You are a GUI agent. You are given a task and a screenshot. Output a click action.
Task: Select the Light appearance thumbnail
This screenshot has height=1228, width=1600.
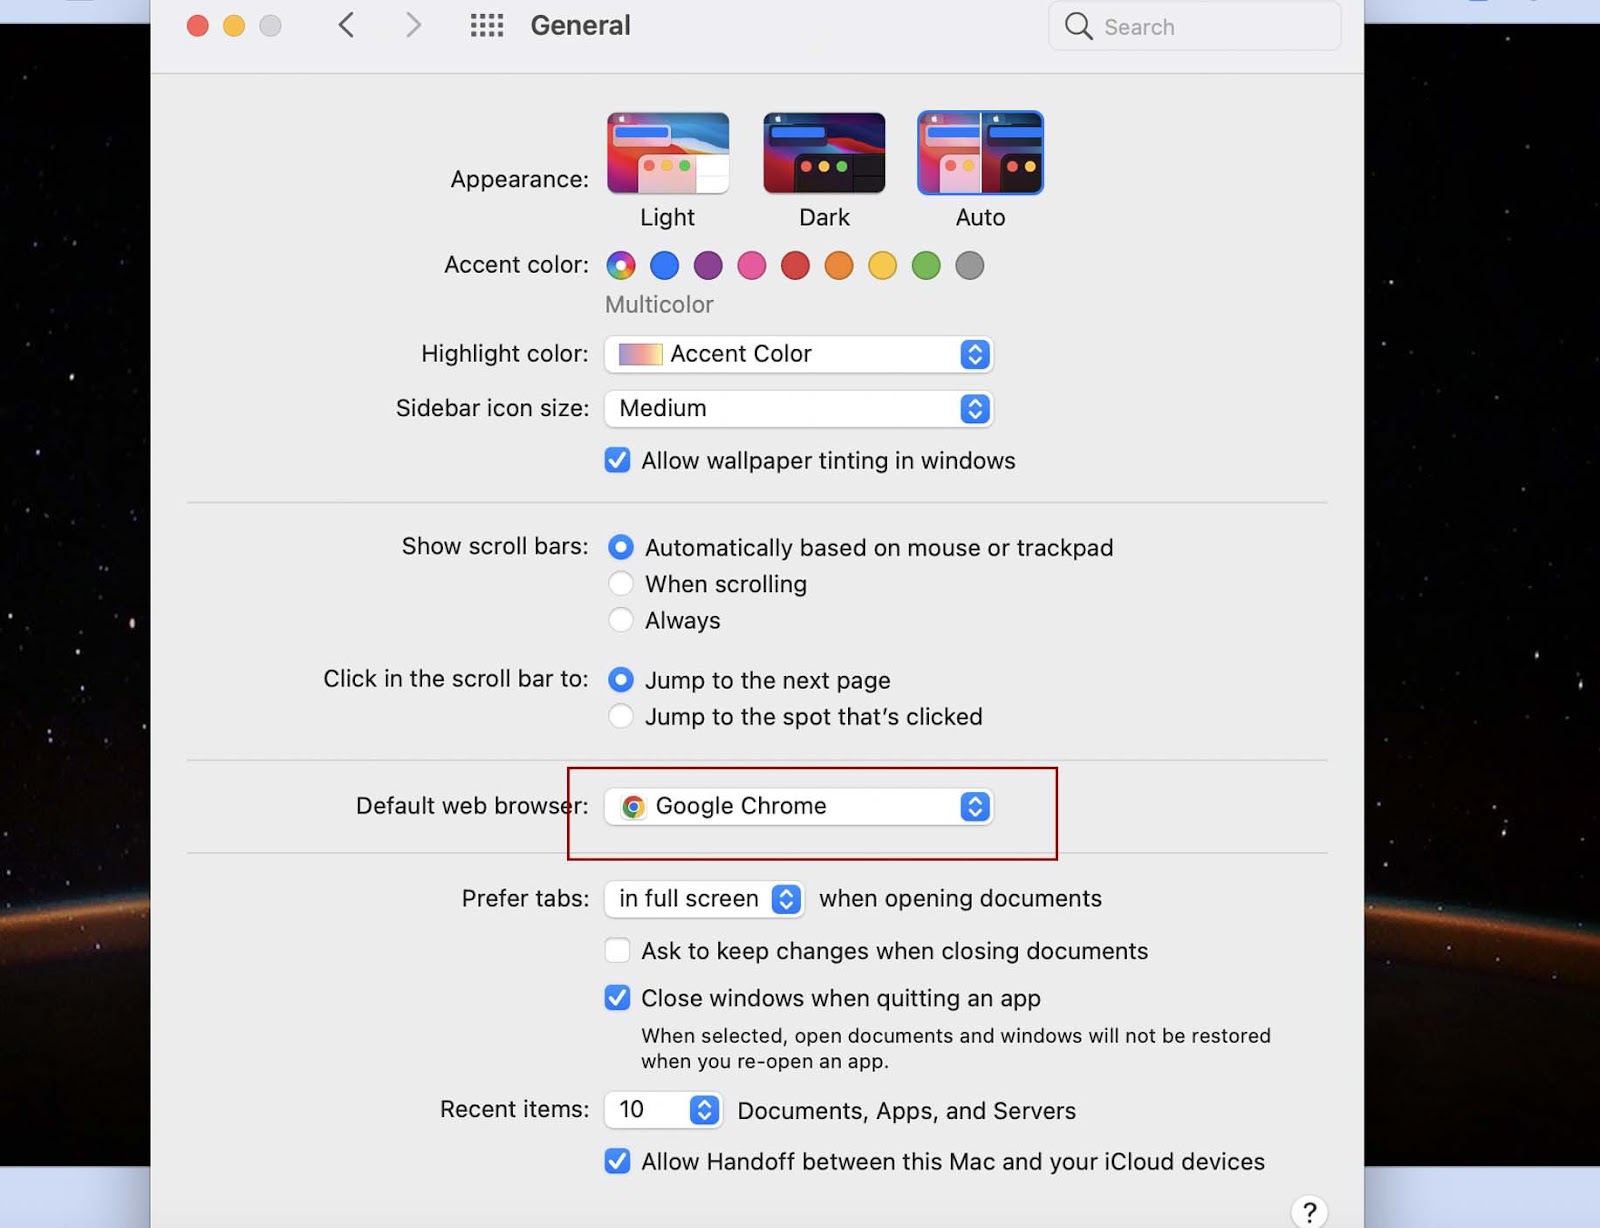point(668,153)
